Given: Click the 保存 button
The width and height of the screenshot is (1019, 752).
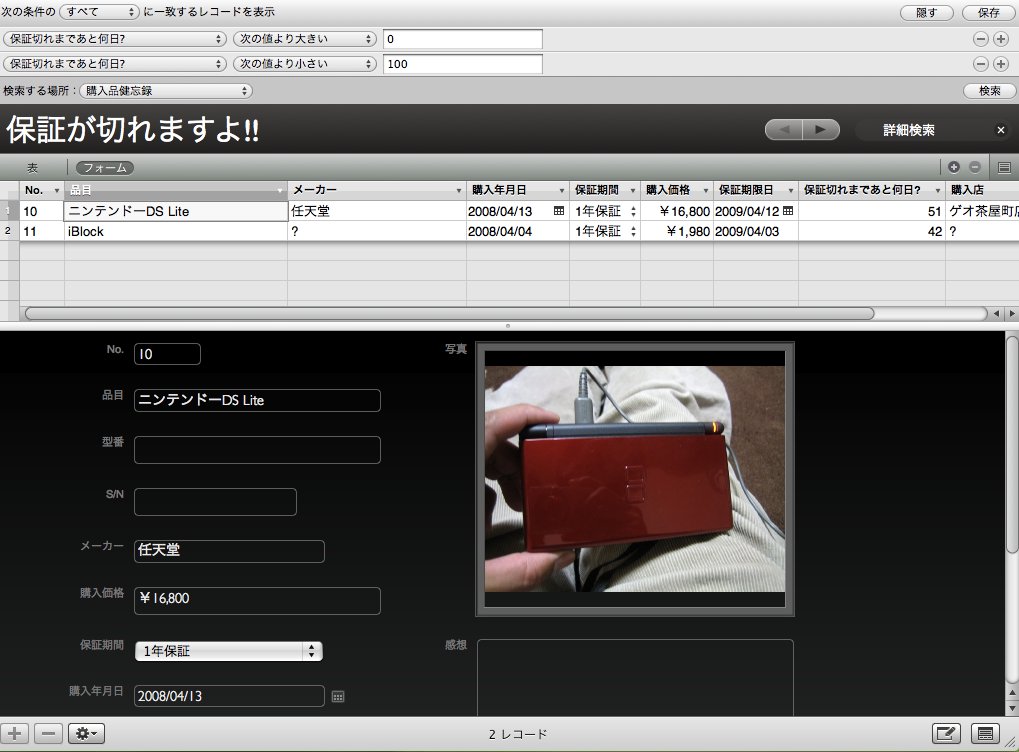Looking at the screenshot, I should pos(989,12).
